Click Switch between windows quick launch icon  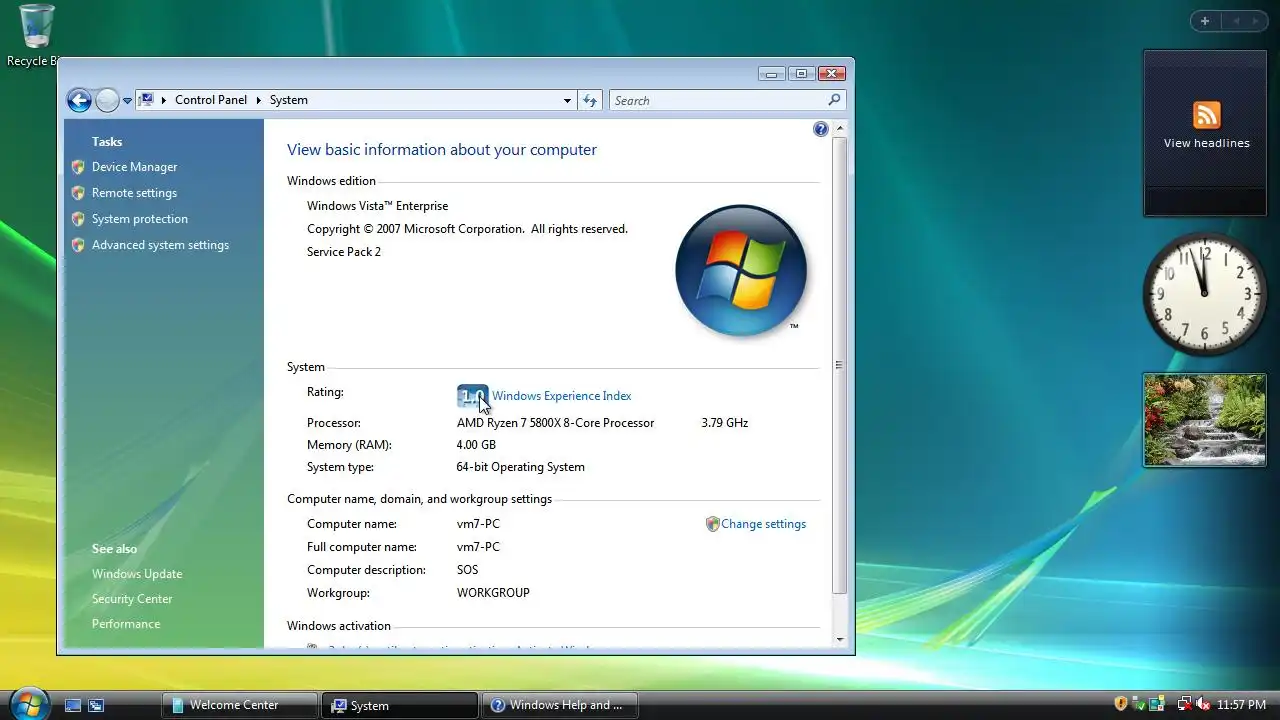(96, 705)
